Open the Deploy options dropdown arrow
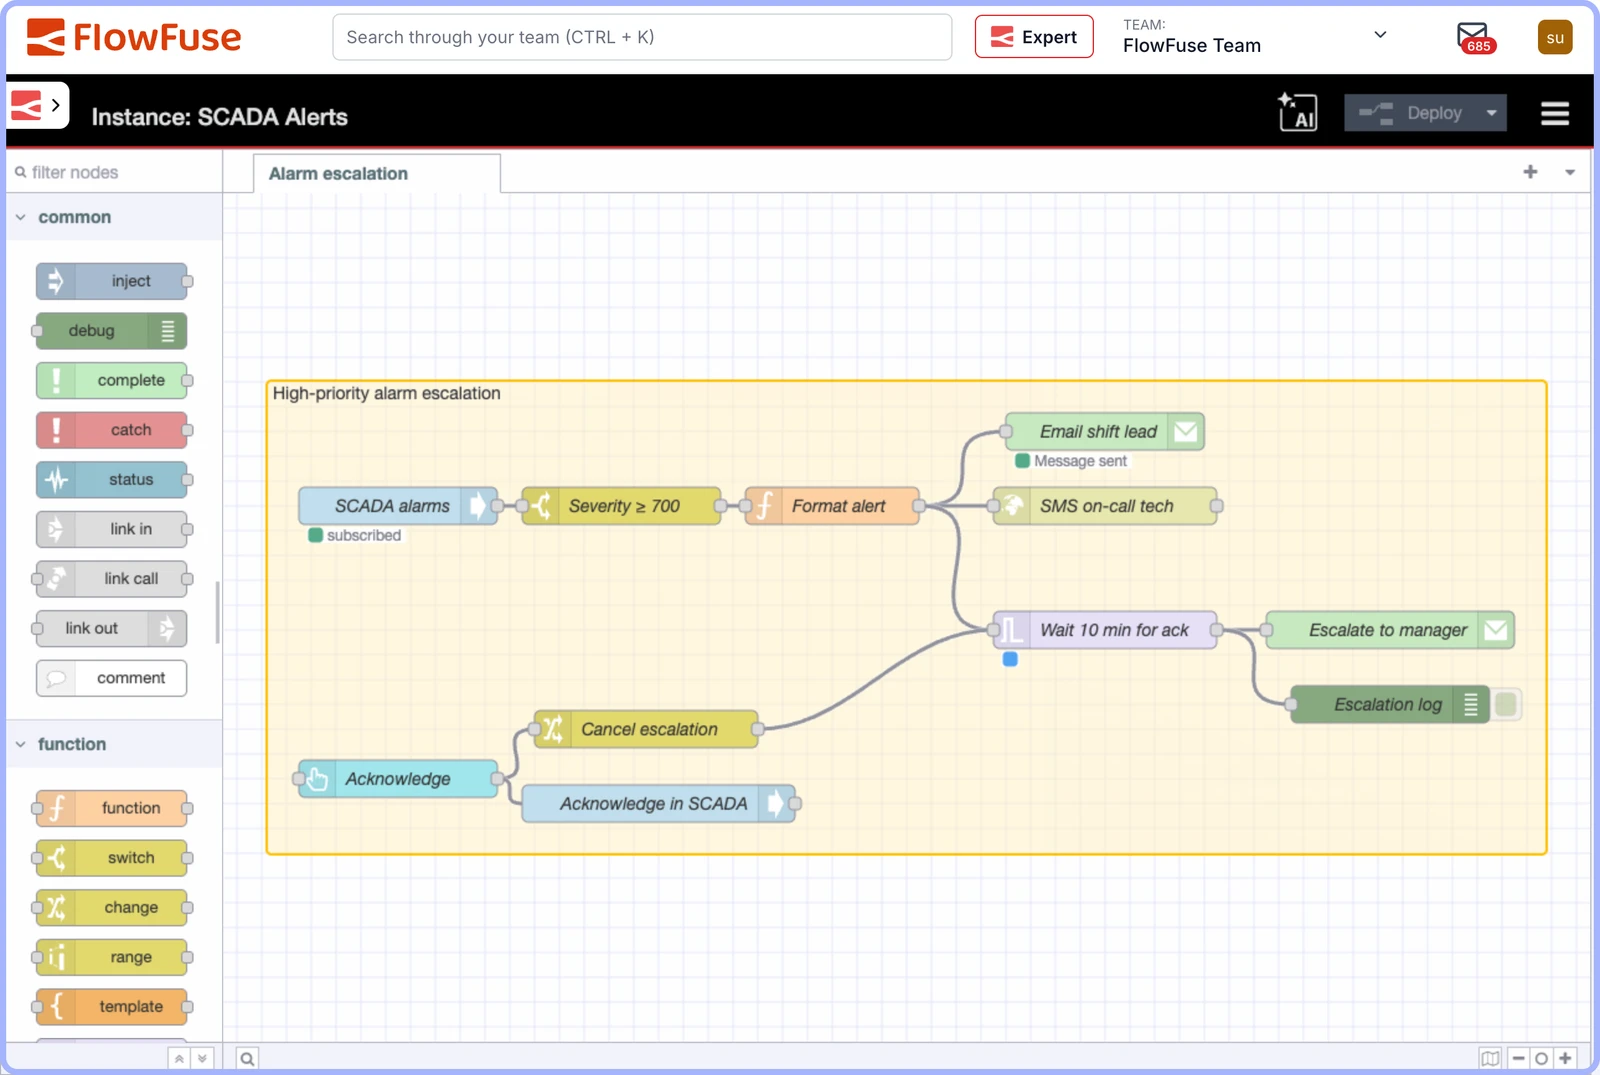This screenshot has width=1600, height=1075. click(1492, 113)
